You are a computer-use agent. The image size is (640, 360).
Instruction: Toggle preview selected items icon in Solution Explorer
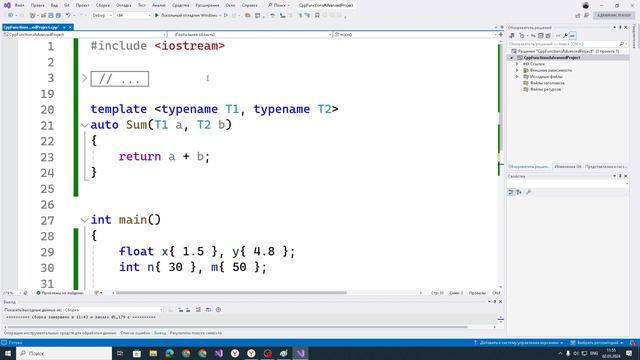pyautogui.click(x=573, y=36)
